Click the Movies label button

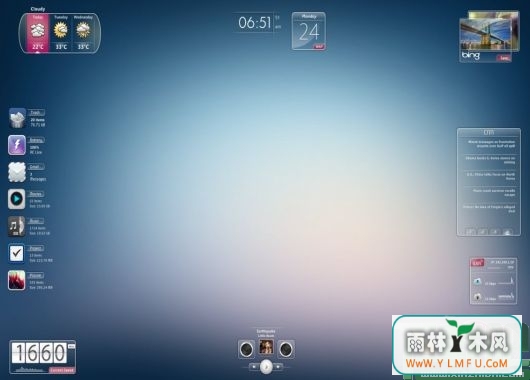tap(37, 194)
